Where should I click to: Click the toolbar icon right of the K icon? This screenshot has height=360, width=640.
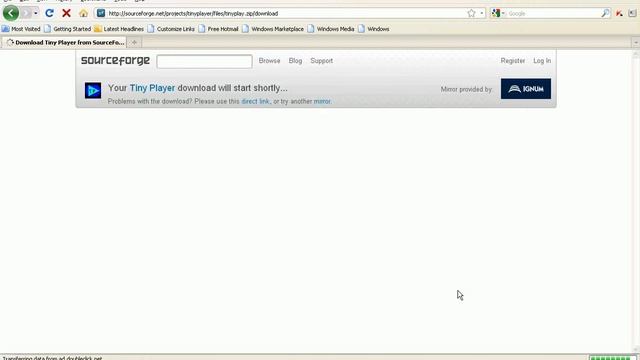(632, 13)
